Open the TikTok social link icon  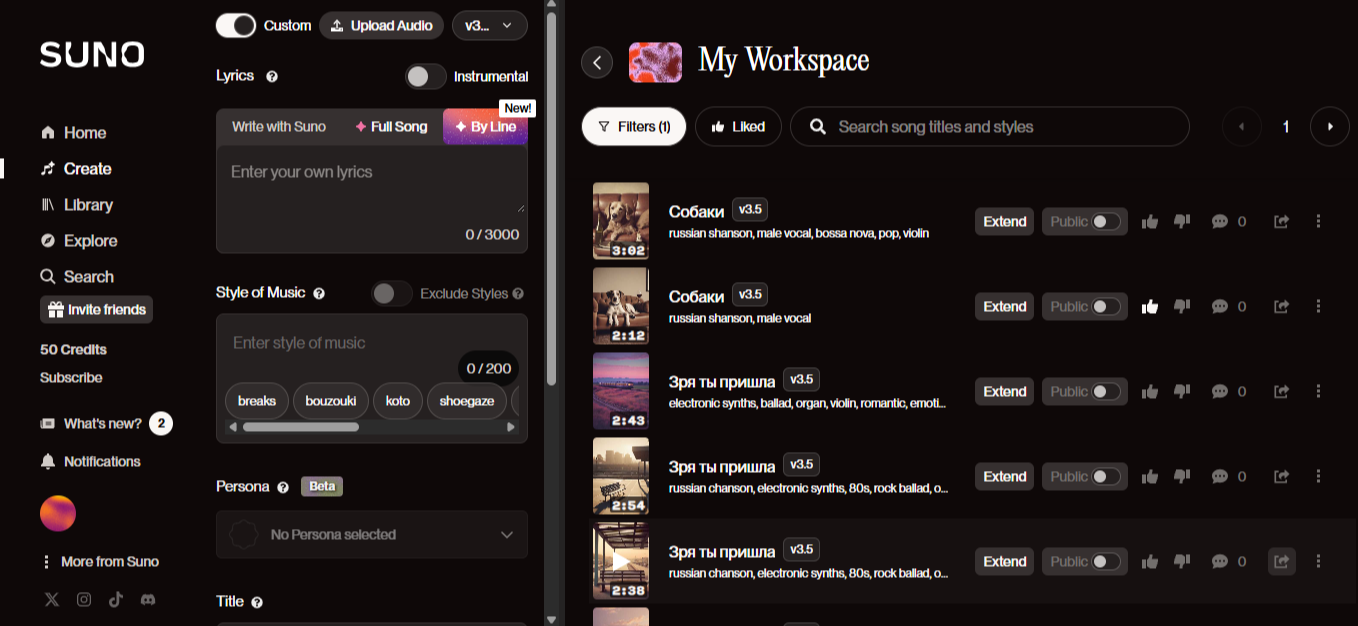coord(116,600)
